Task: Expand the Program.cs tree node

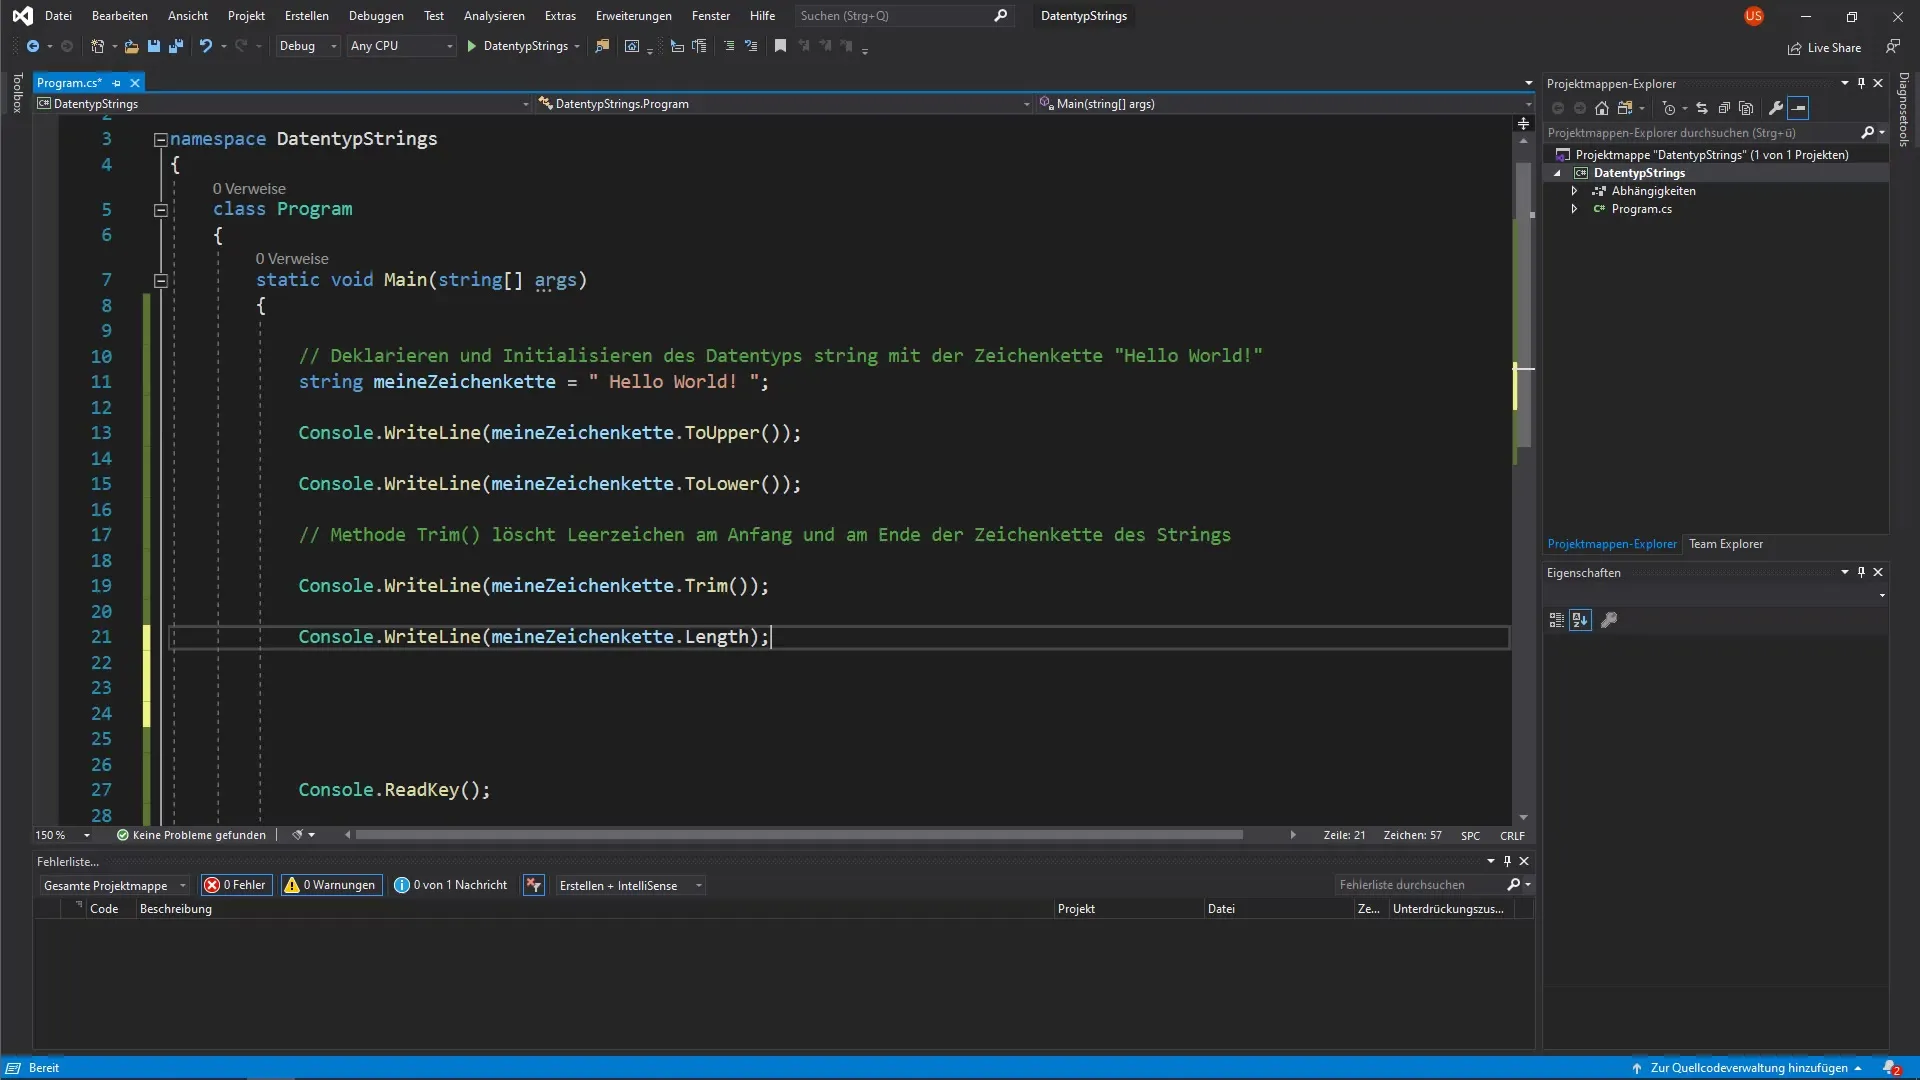Action: [1574, 209]
